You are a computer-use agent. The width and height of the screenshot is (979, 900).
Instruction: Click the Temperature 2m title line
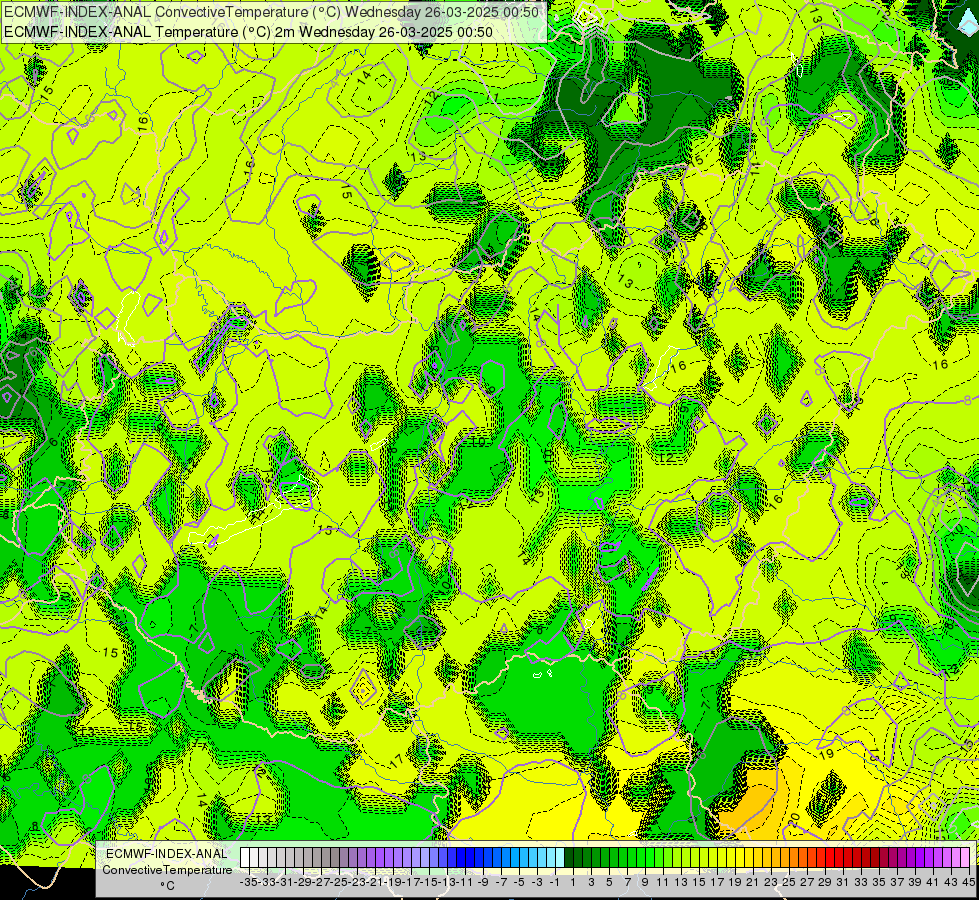click(x=248, y=32)
